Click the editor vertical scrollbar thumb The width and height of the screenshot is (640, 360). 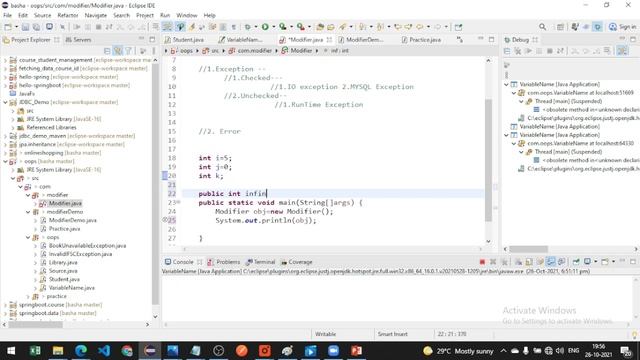point(488,160)
